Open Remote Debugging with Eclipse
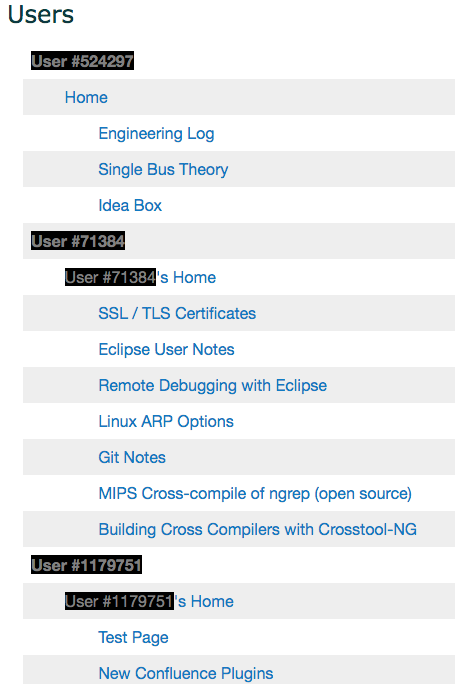The height and width of the screenshot is (684, 455). 212,385
